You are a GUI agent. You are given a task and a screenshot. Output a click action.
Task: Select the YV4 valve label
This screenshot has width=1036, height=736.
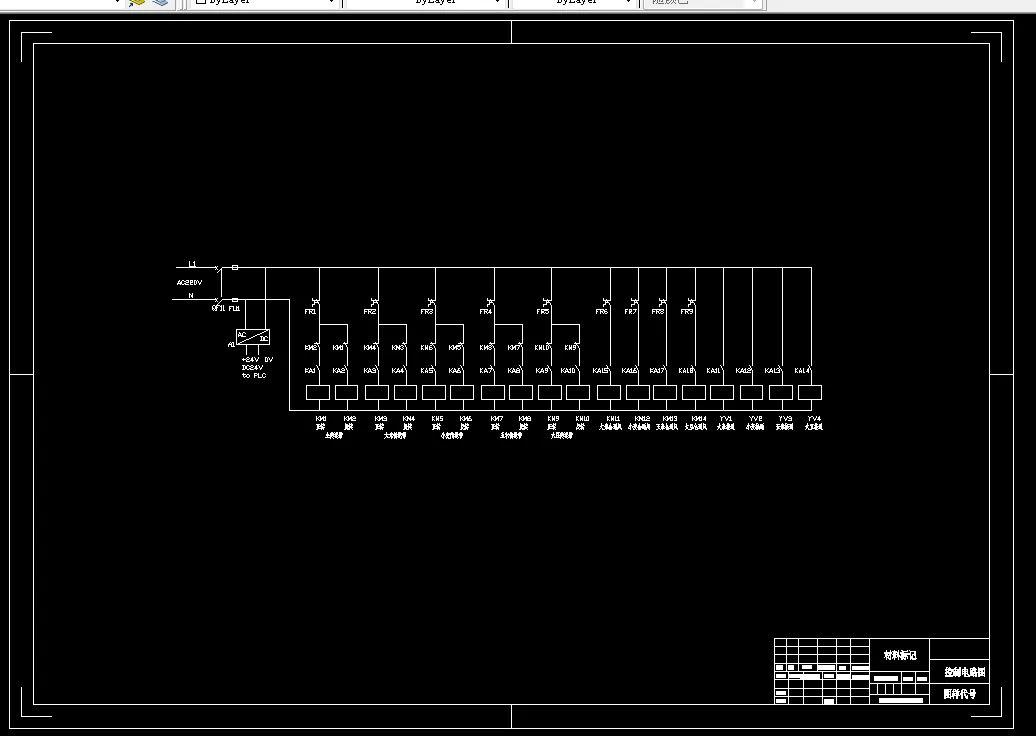pyautogui.click(x=814, y=419)
